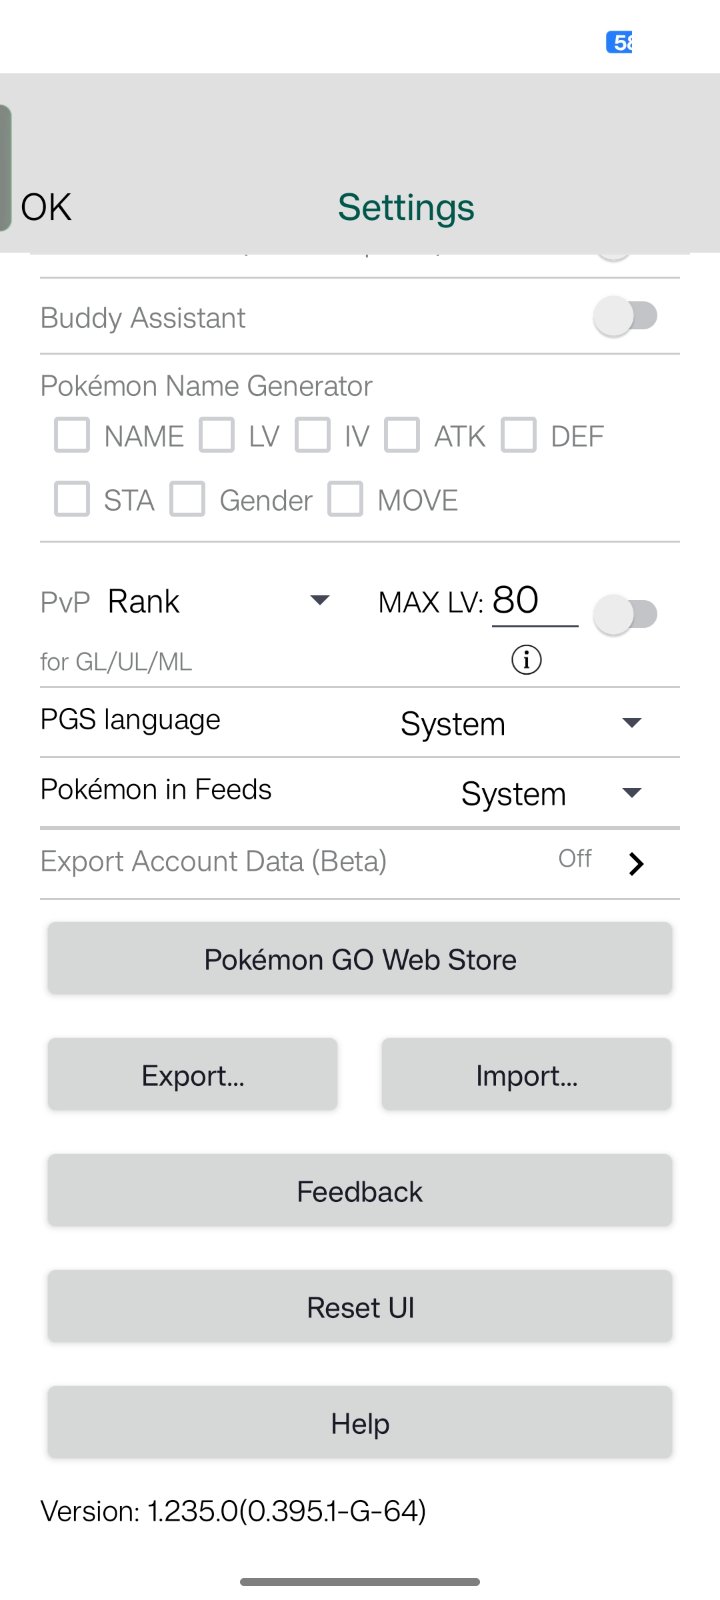Check the ATK checkbox
Image resolution: width=720 pixels, height=1600 pixels.
[402, 436]
